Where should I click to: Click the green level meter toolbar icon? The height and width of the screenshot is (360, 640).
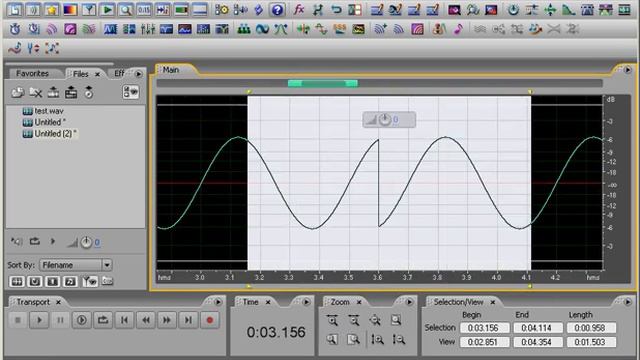(181, 9)
